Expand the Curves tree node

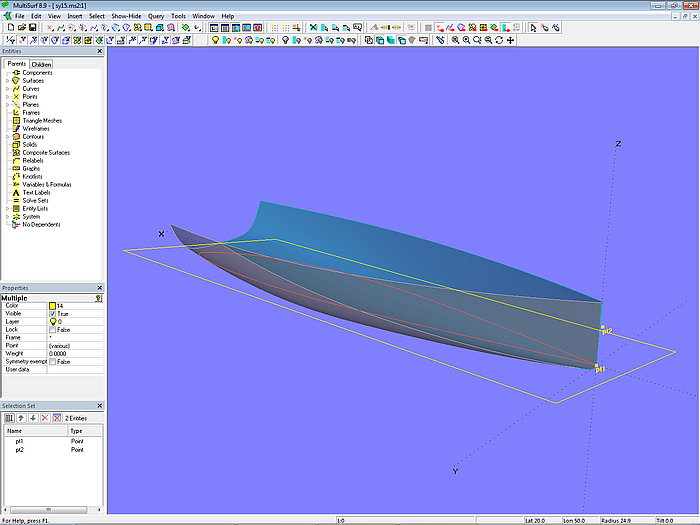(8, 89)
